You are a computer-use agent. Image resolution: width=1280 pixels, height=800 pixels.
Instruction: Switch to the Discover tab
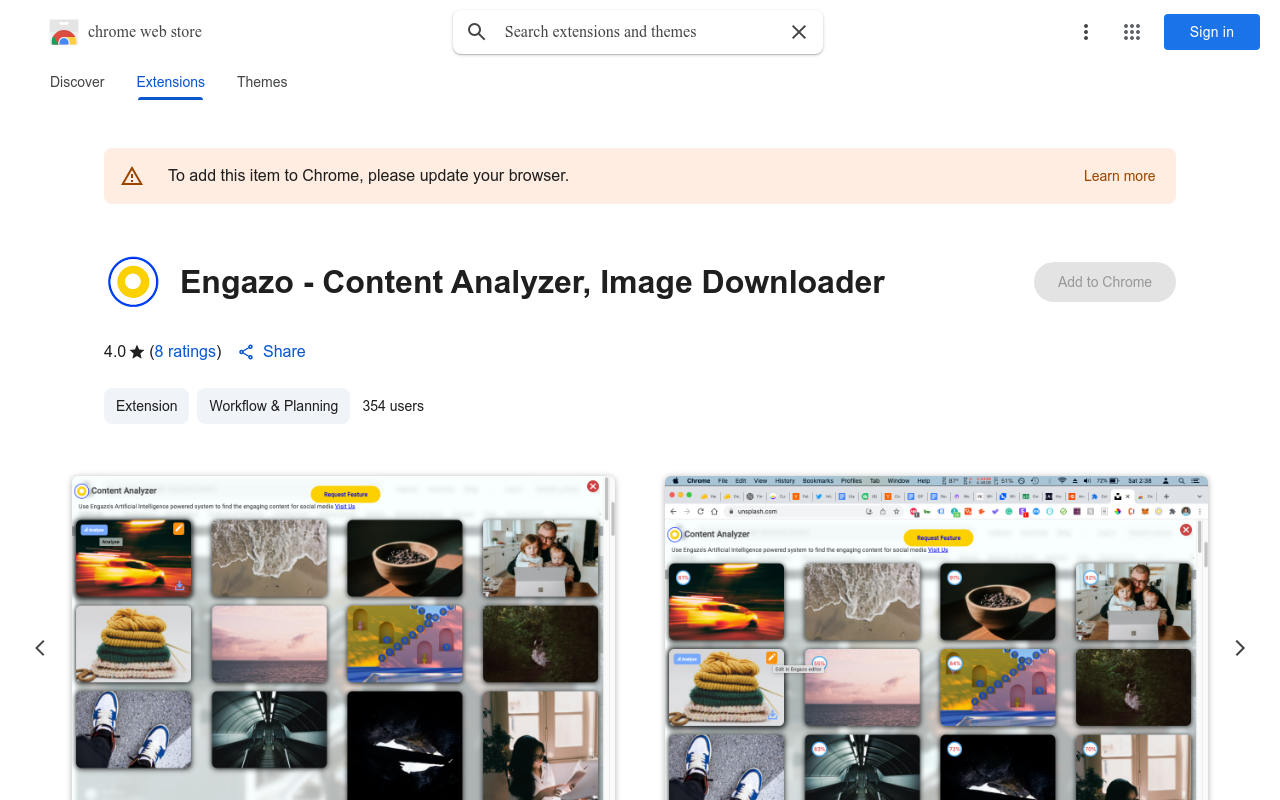[x=77, y=82]
